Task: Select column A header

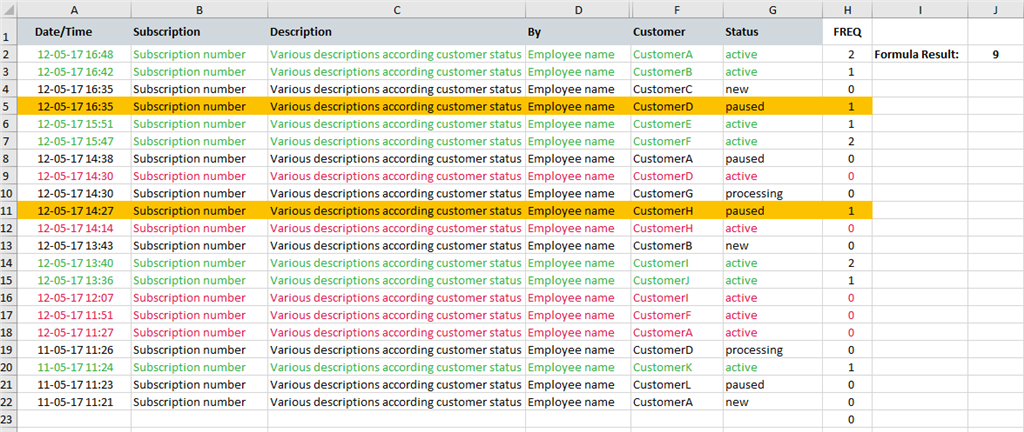Action: point(74,10)
